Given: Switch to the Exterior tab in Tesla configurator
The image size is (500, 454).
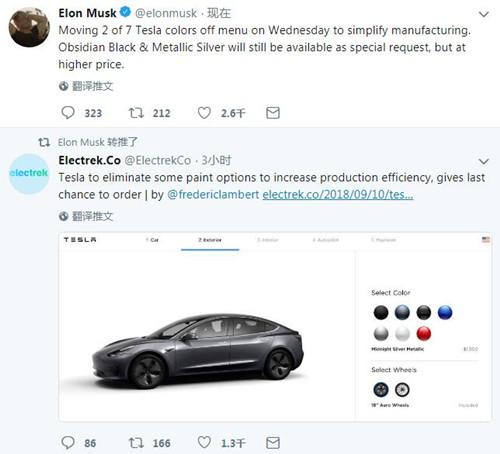Looking at the screenshot, I should tap(210, 240).
